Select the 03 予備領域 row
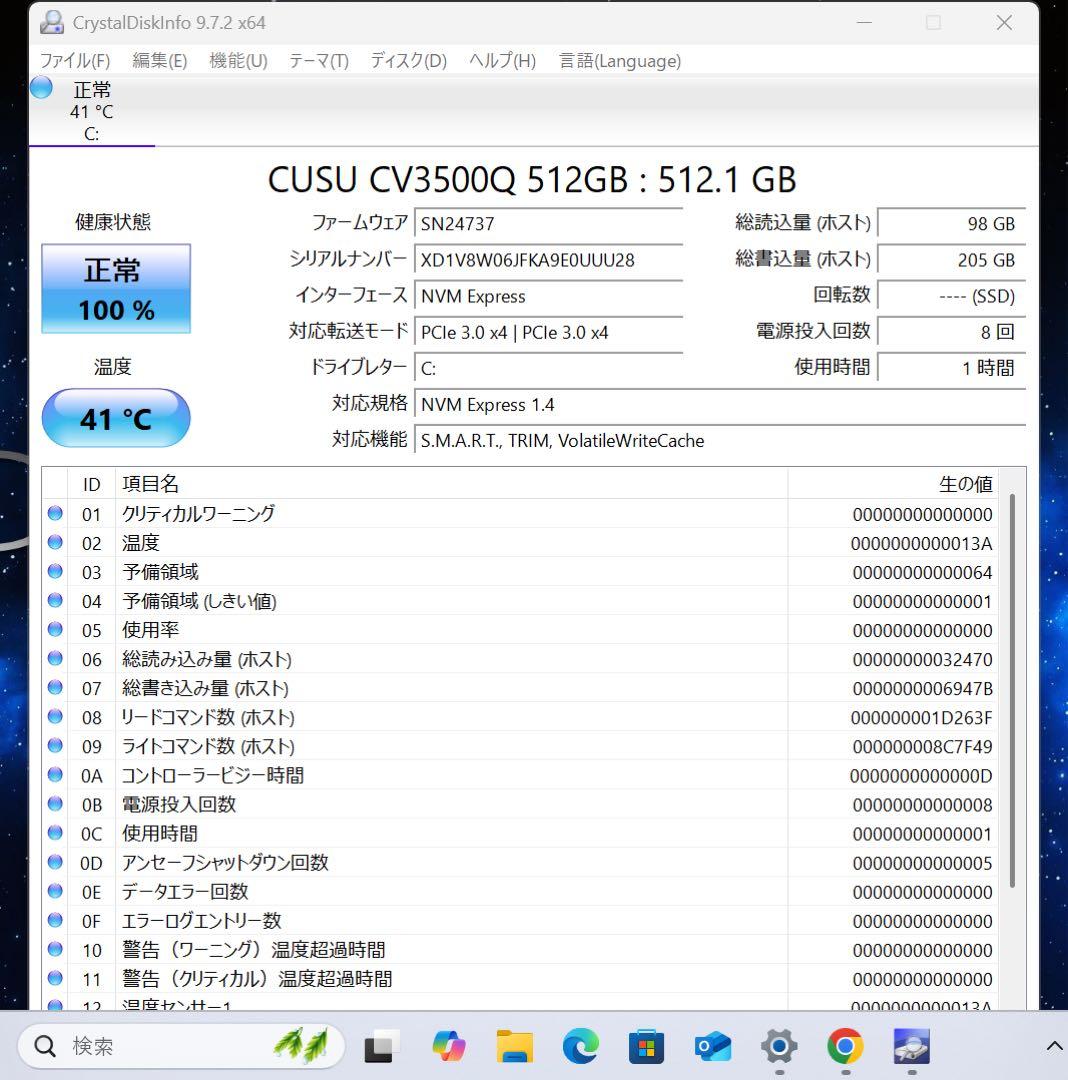 click(520, 572)
